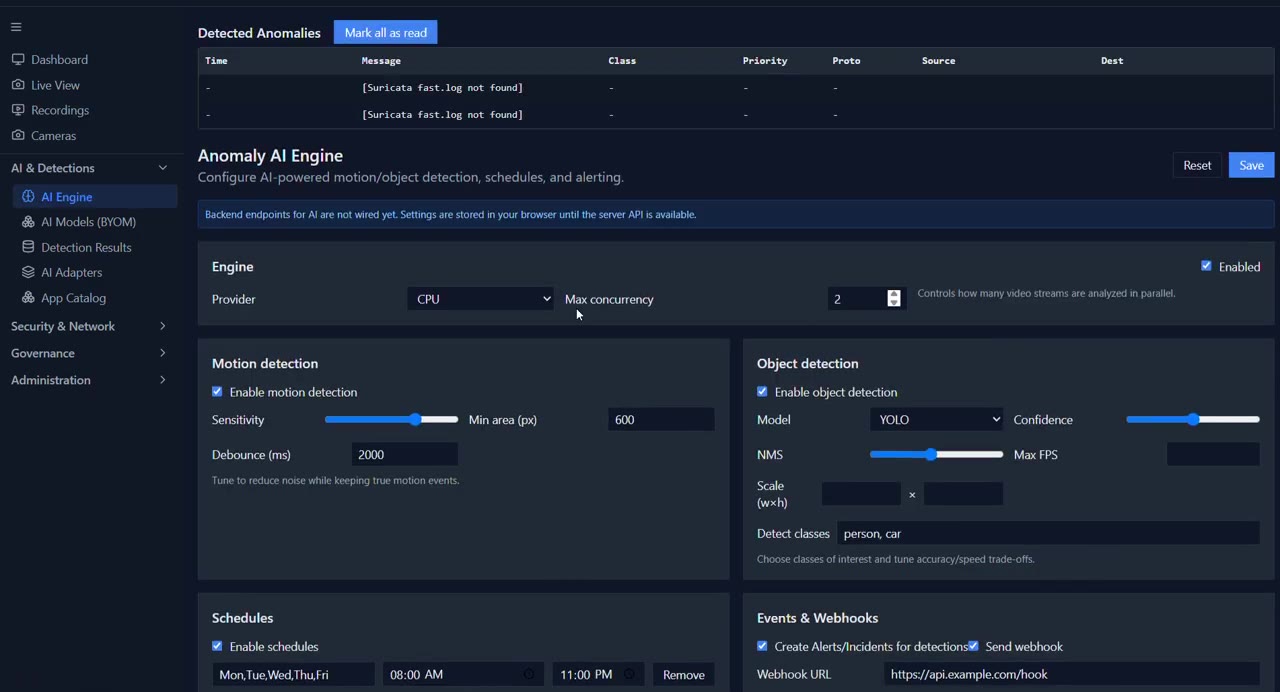
Task: Open AI Models (BYOM) icon
Action: pyautogui.click(x=28, y=222)
